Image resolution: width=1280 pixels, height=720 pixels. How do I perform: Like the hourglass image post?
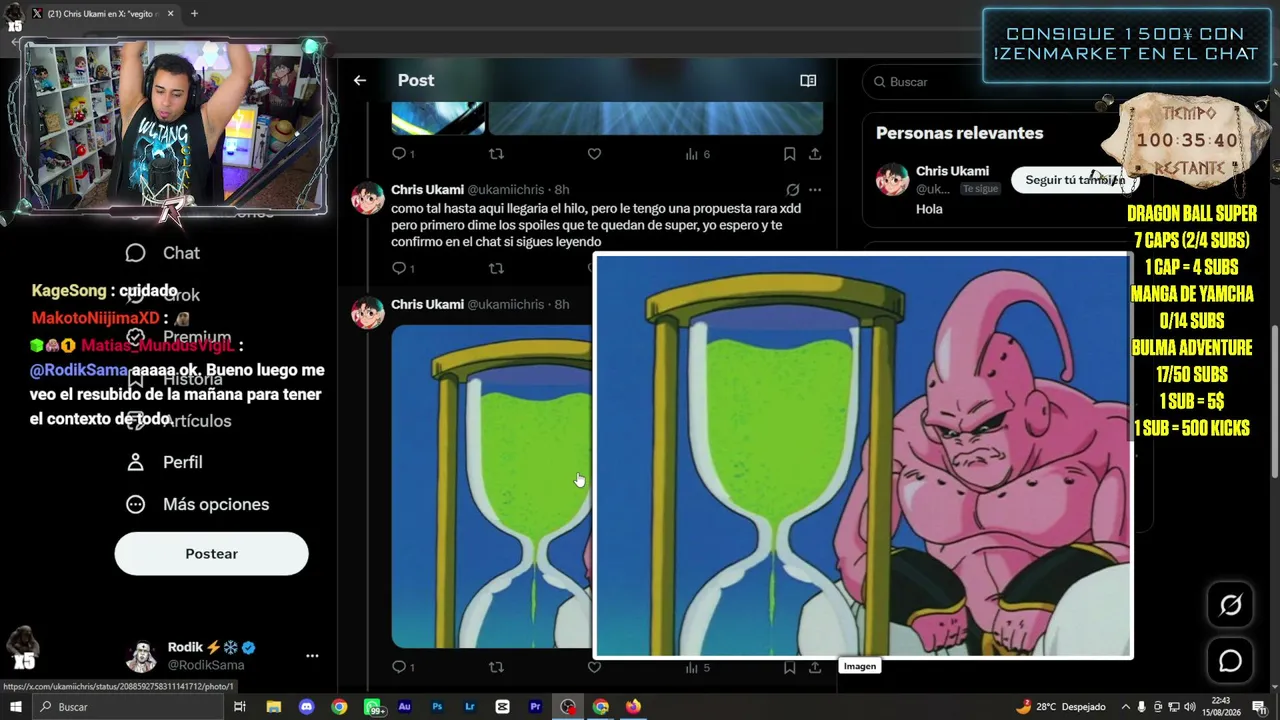tap(594, 667)
